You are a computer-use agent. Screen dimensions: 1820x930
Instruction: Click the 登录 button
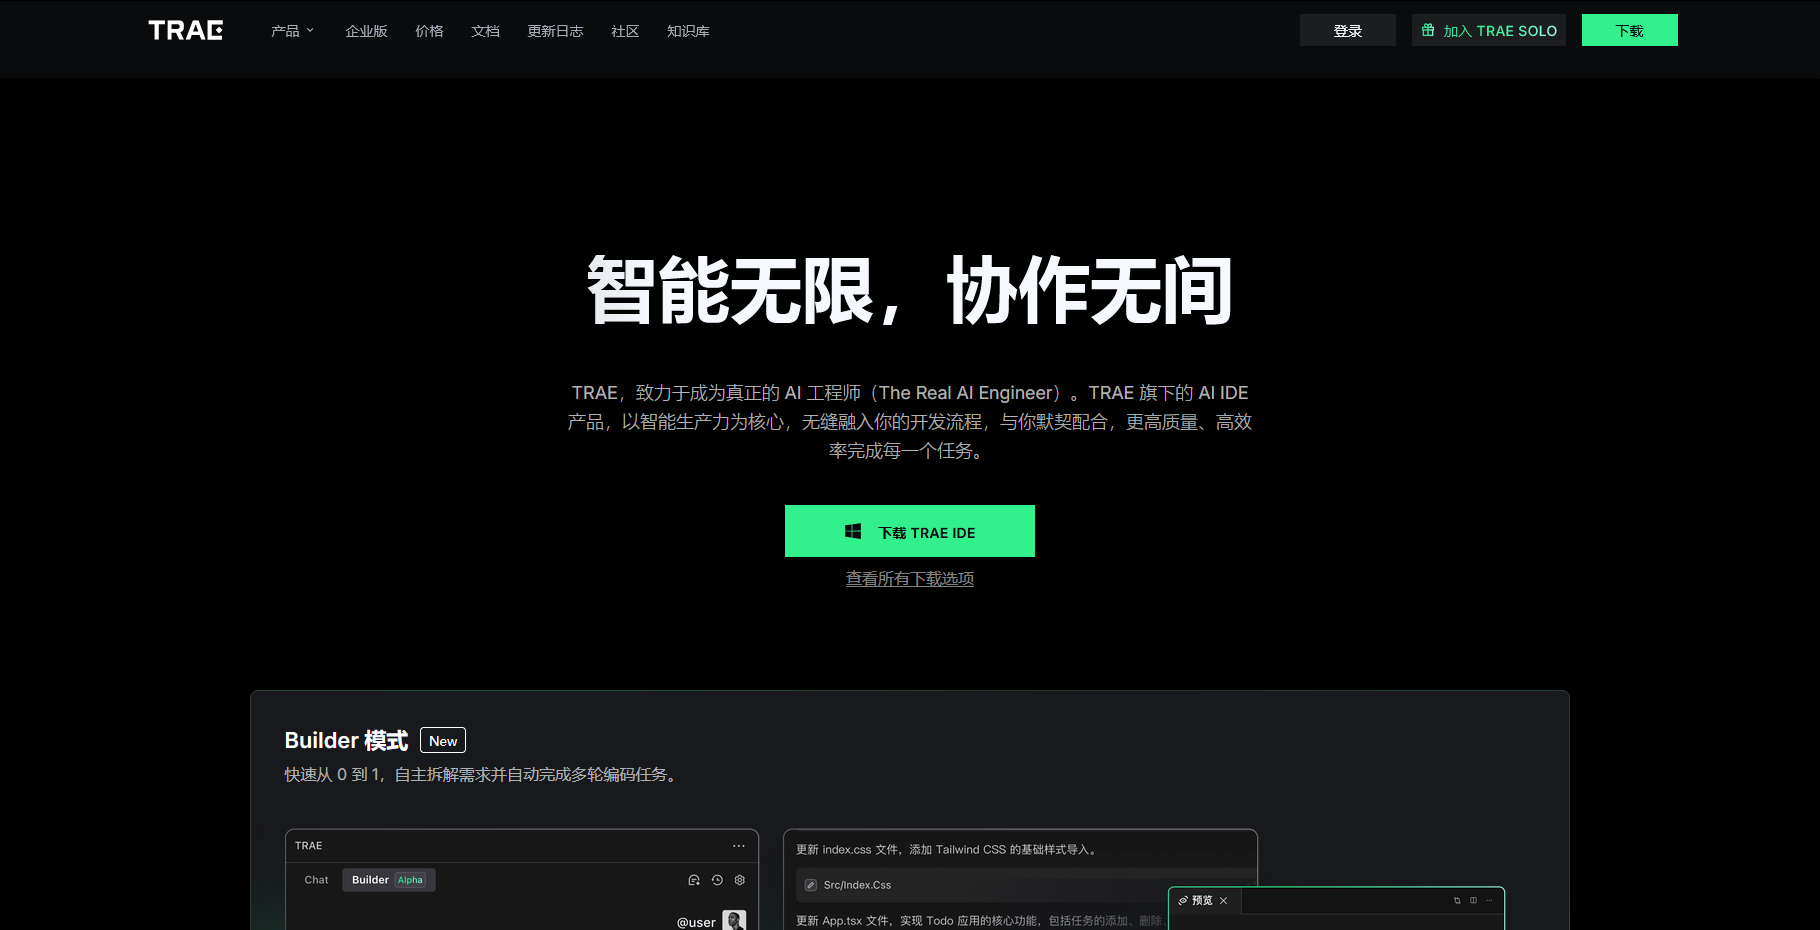pyautogui.click(x=1348, y=30)
